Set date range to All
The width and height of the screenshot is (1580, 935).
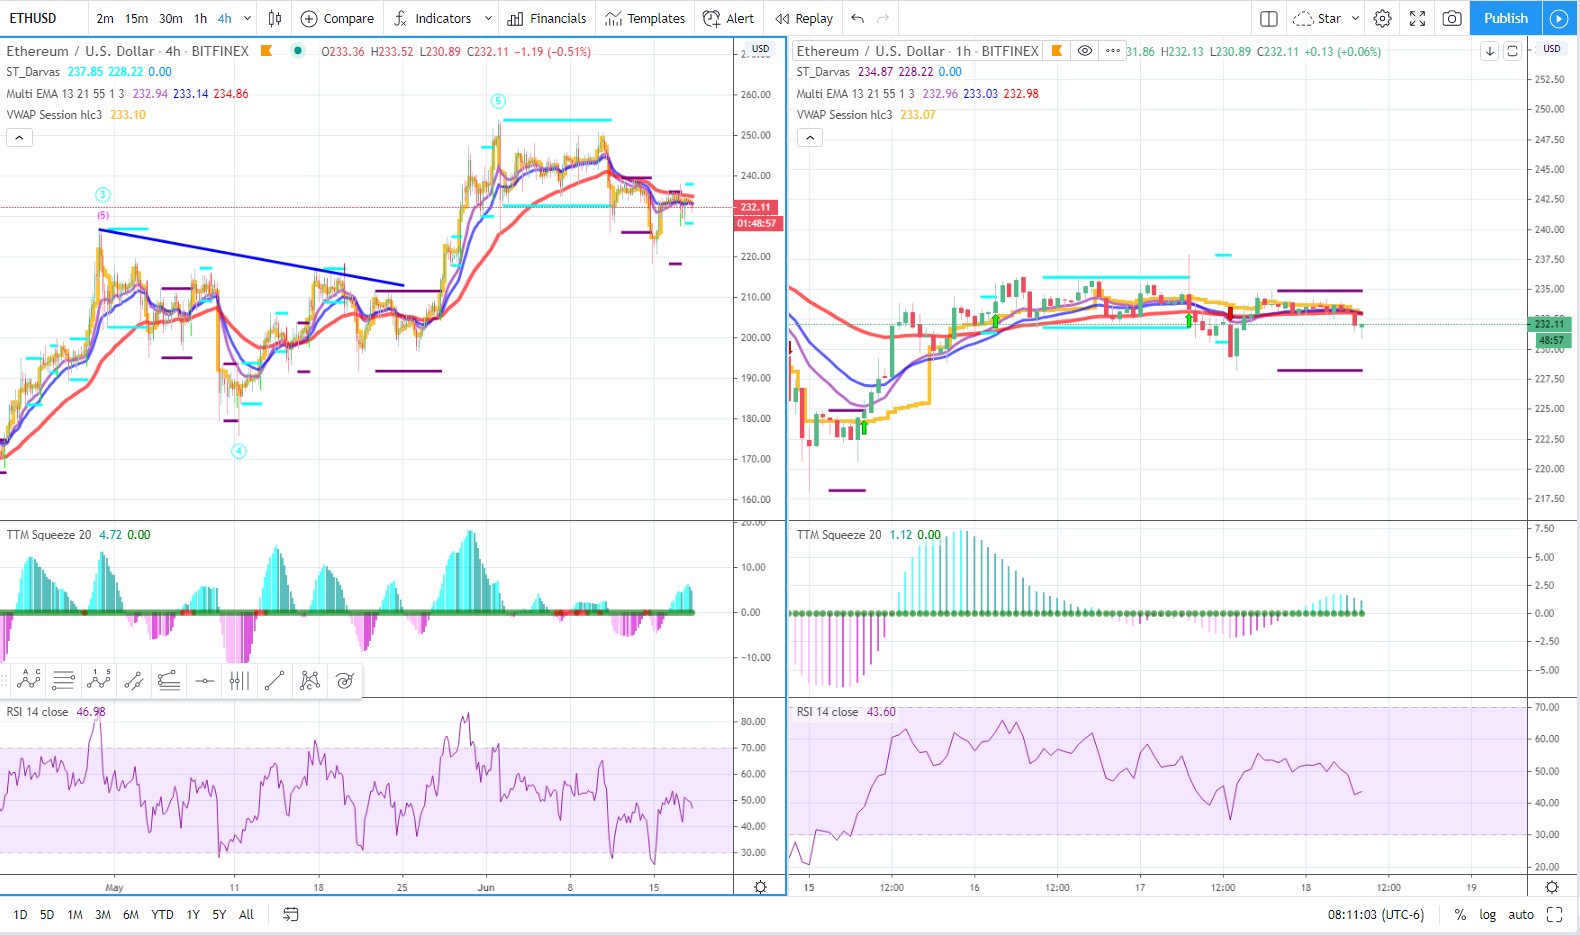click(x=246, y=914)
